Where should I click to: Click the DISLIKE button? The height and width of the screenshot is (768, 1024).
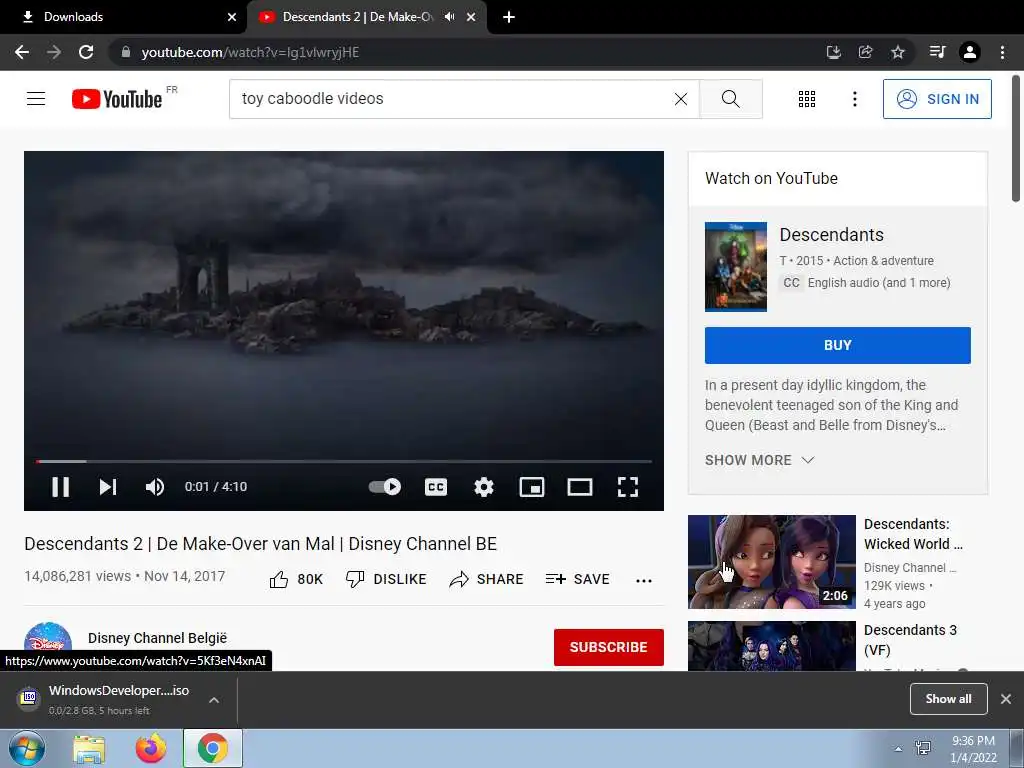[x=386, y=579]
